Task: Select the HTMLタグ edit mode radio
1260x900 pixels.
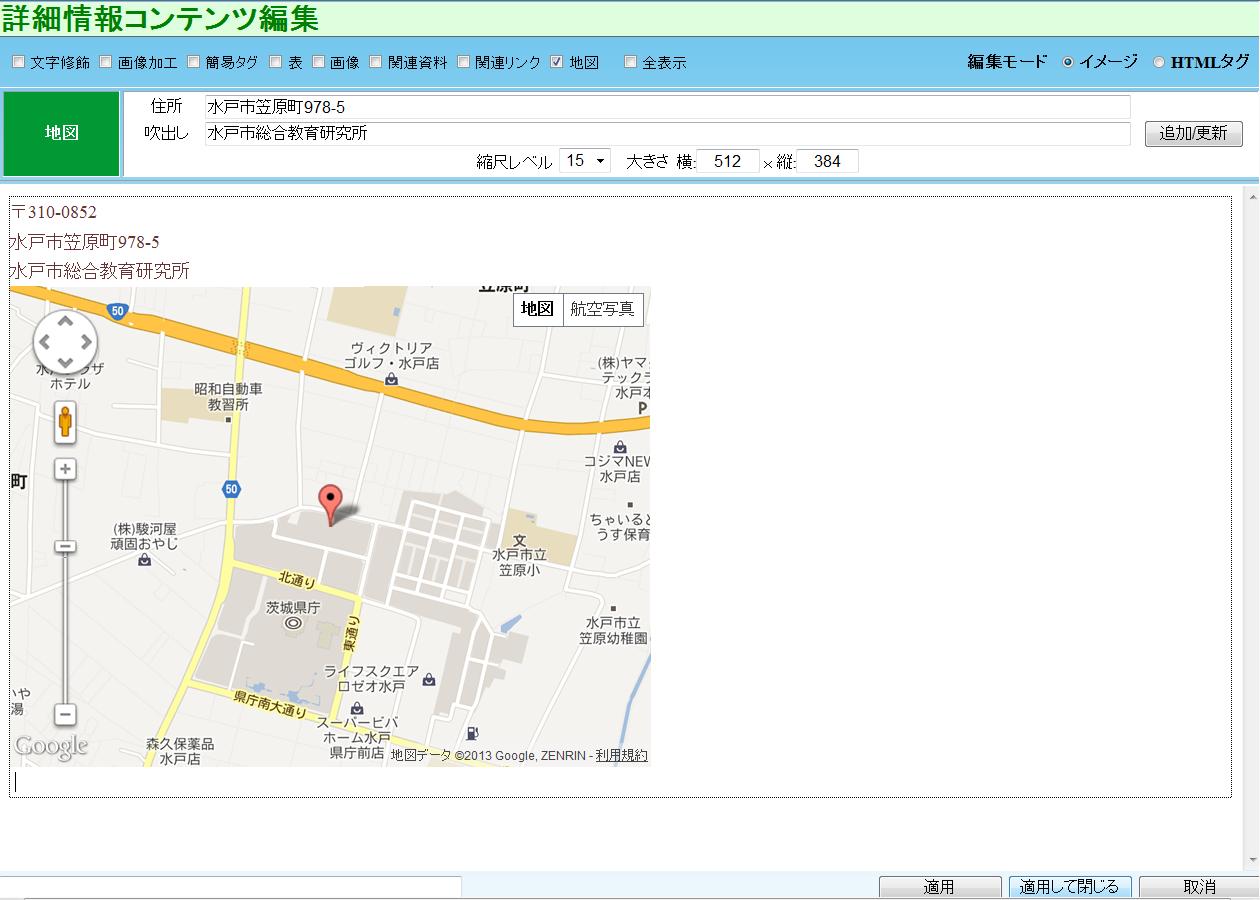Action: tap(1159, 62)
